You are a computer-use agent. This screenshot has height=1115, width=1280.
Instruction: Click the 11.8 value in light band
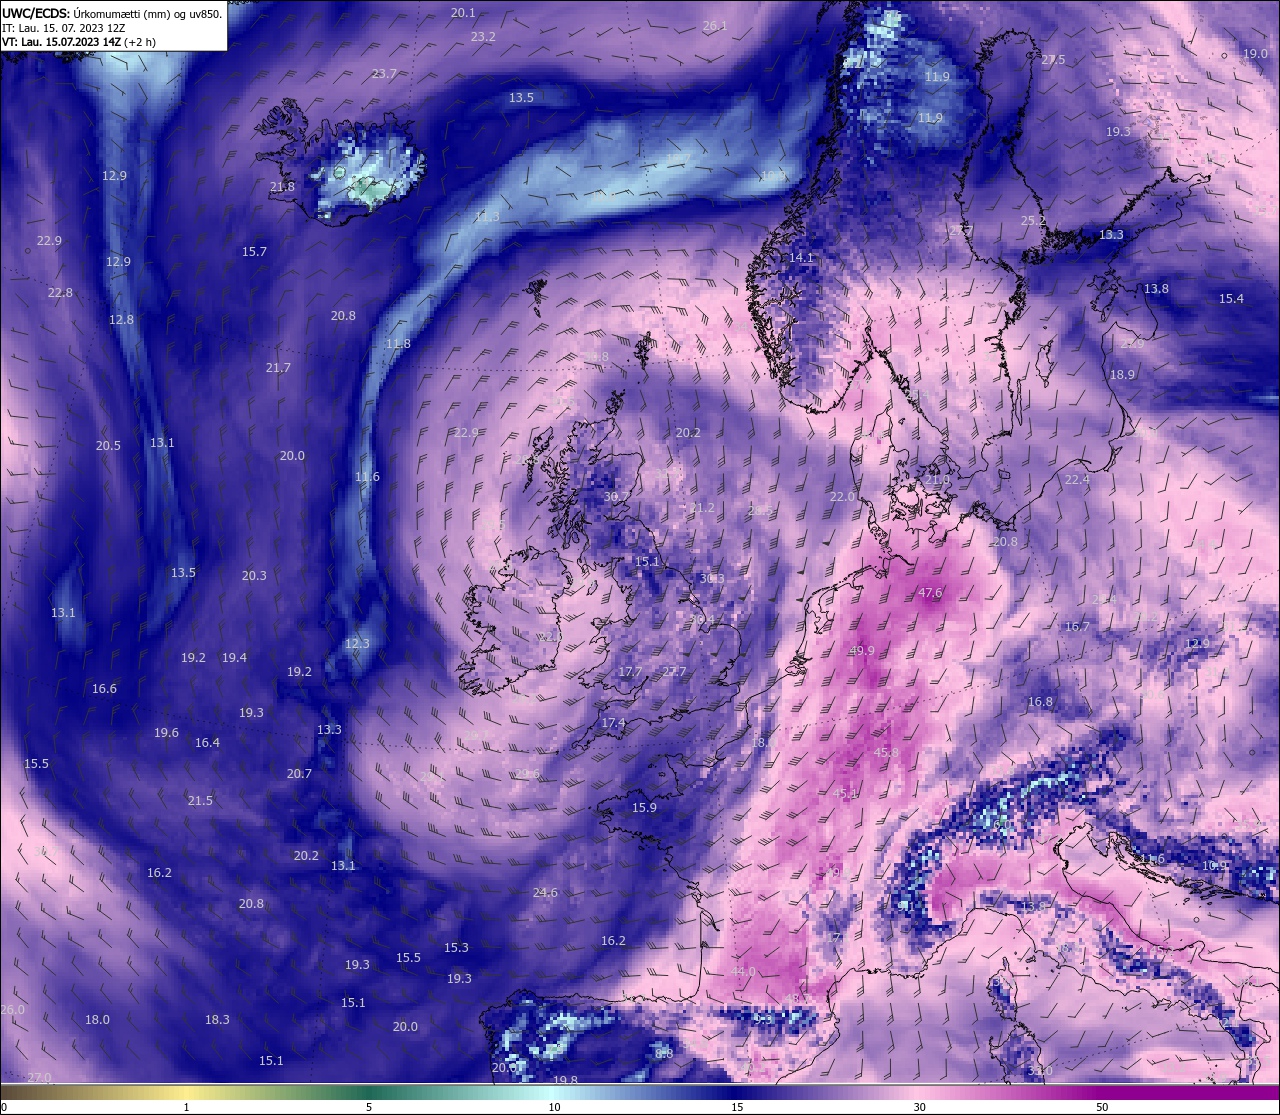click(398, 343)
